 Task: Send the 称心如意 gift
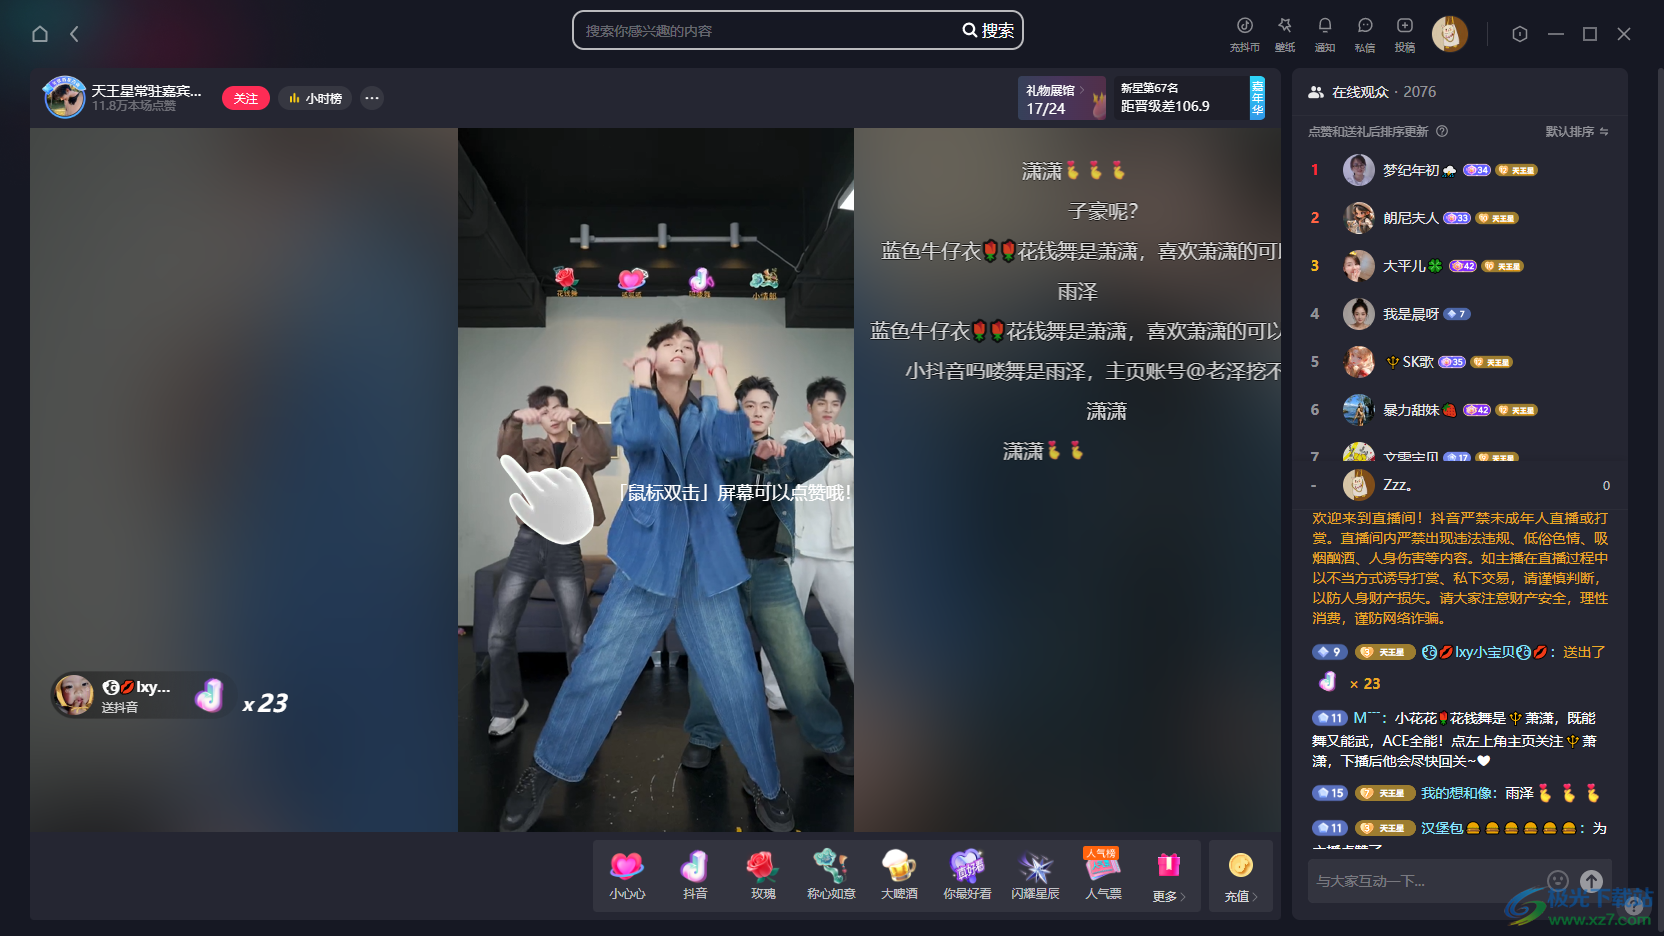click(x=831, y=876)
